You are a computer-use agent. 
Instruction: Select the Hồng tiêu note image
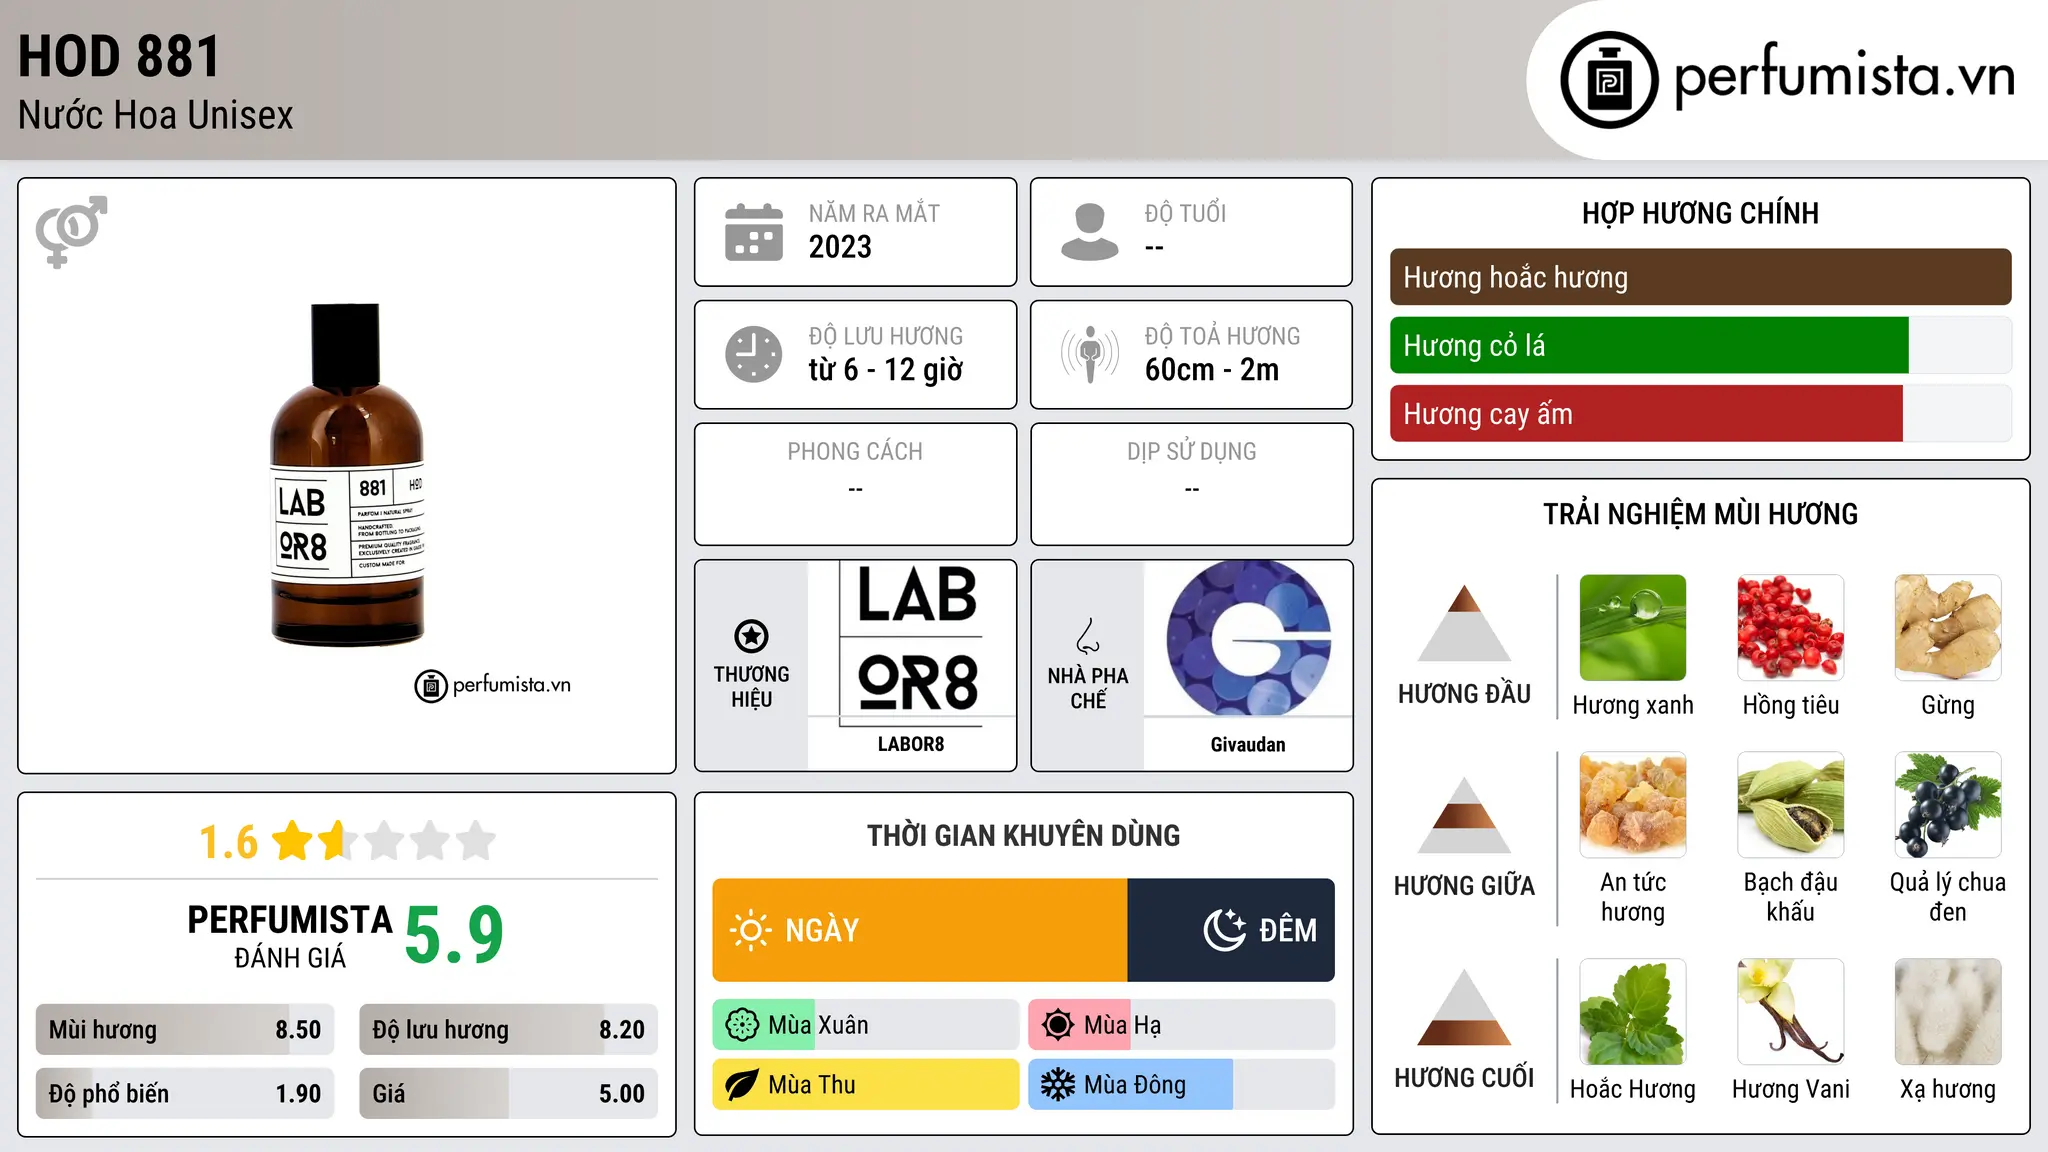pos(1790,628)
